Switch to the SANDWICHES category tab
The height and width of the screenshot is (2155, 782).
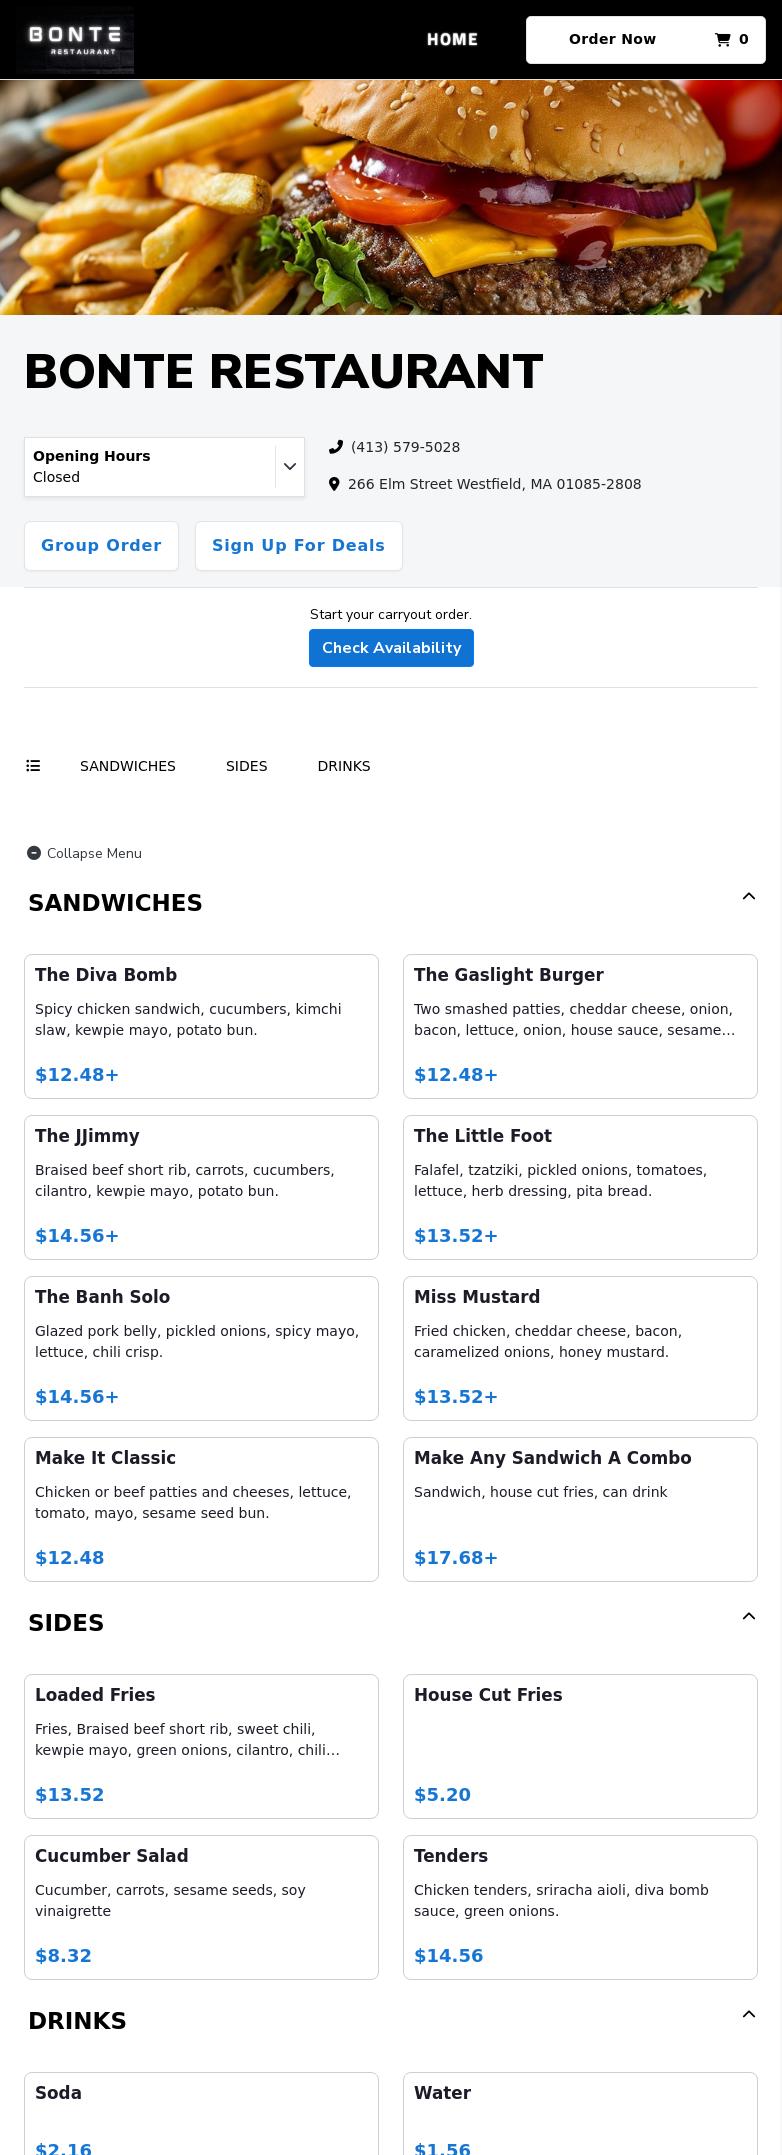tap(127, 765)
